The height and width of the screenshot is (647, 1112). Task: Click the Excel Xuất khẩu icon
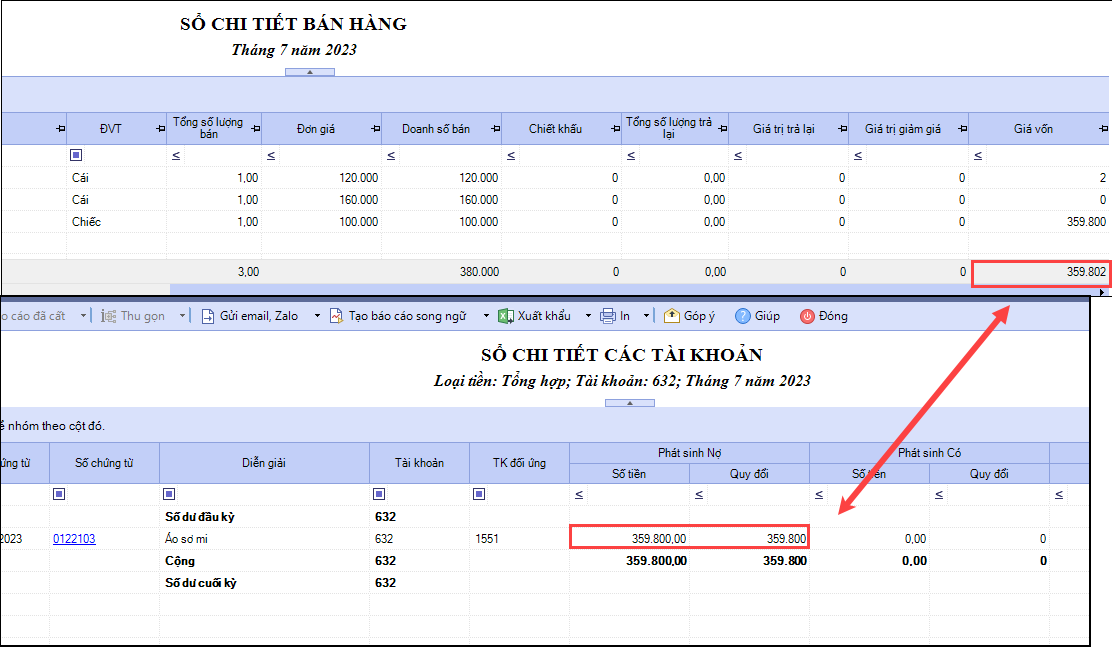(506, 316)
